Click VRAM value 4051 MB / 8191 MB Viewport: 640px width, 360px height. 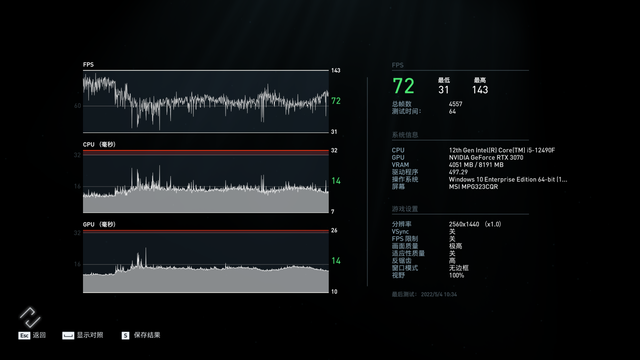pos(476,165)
